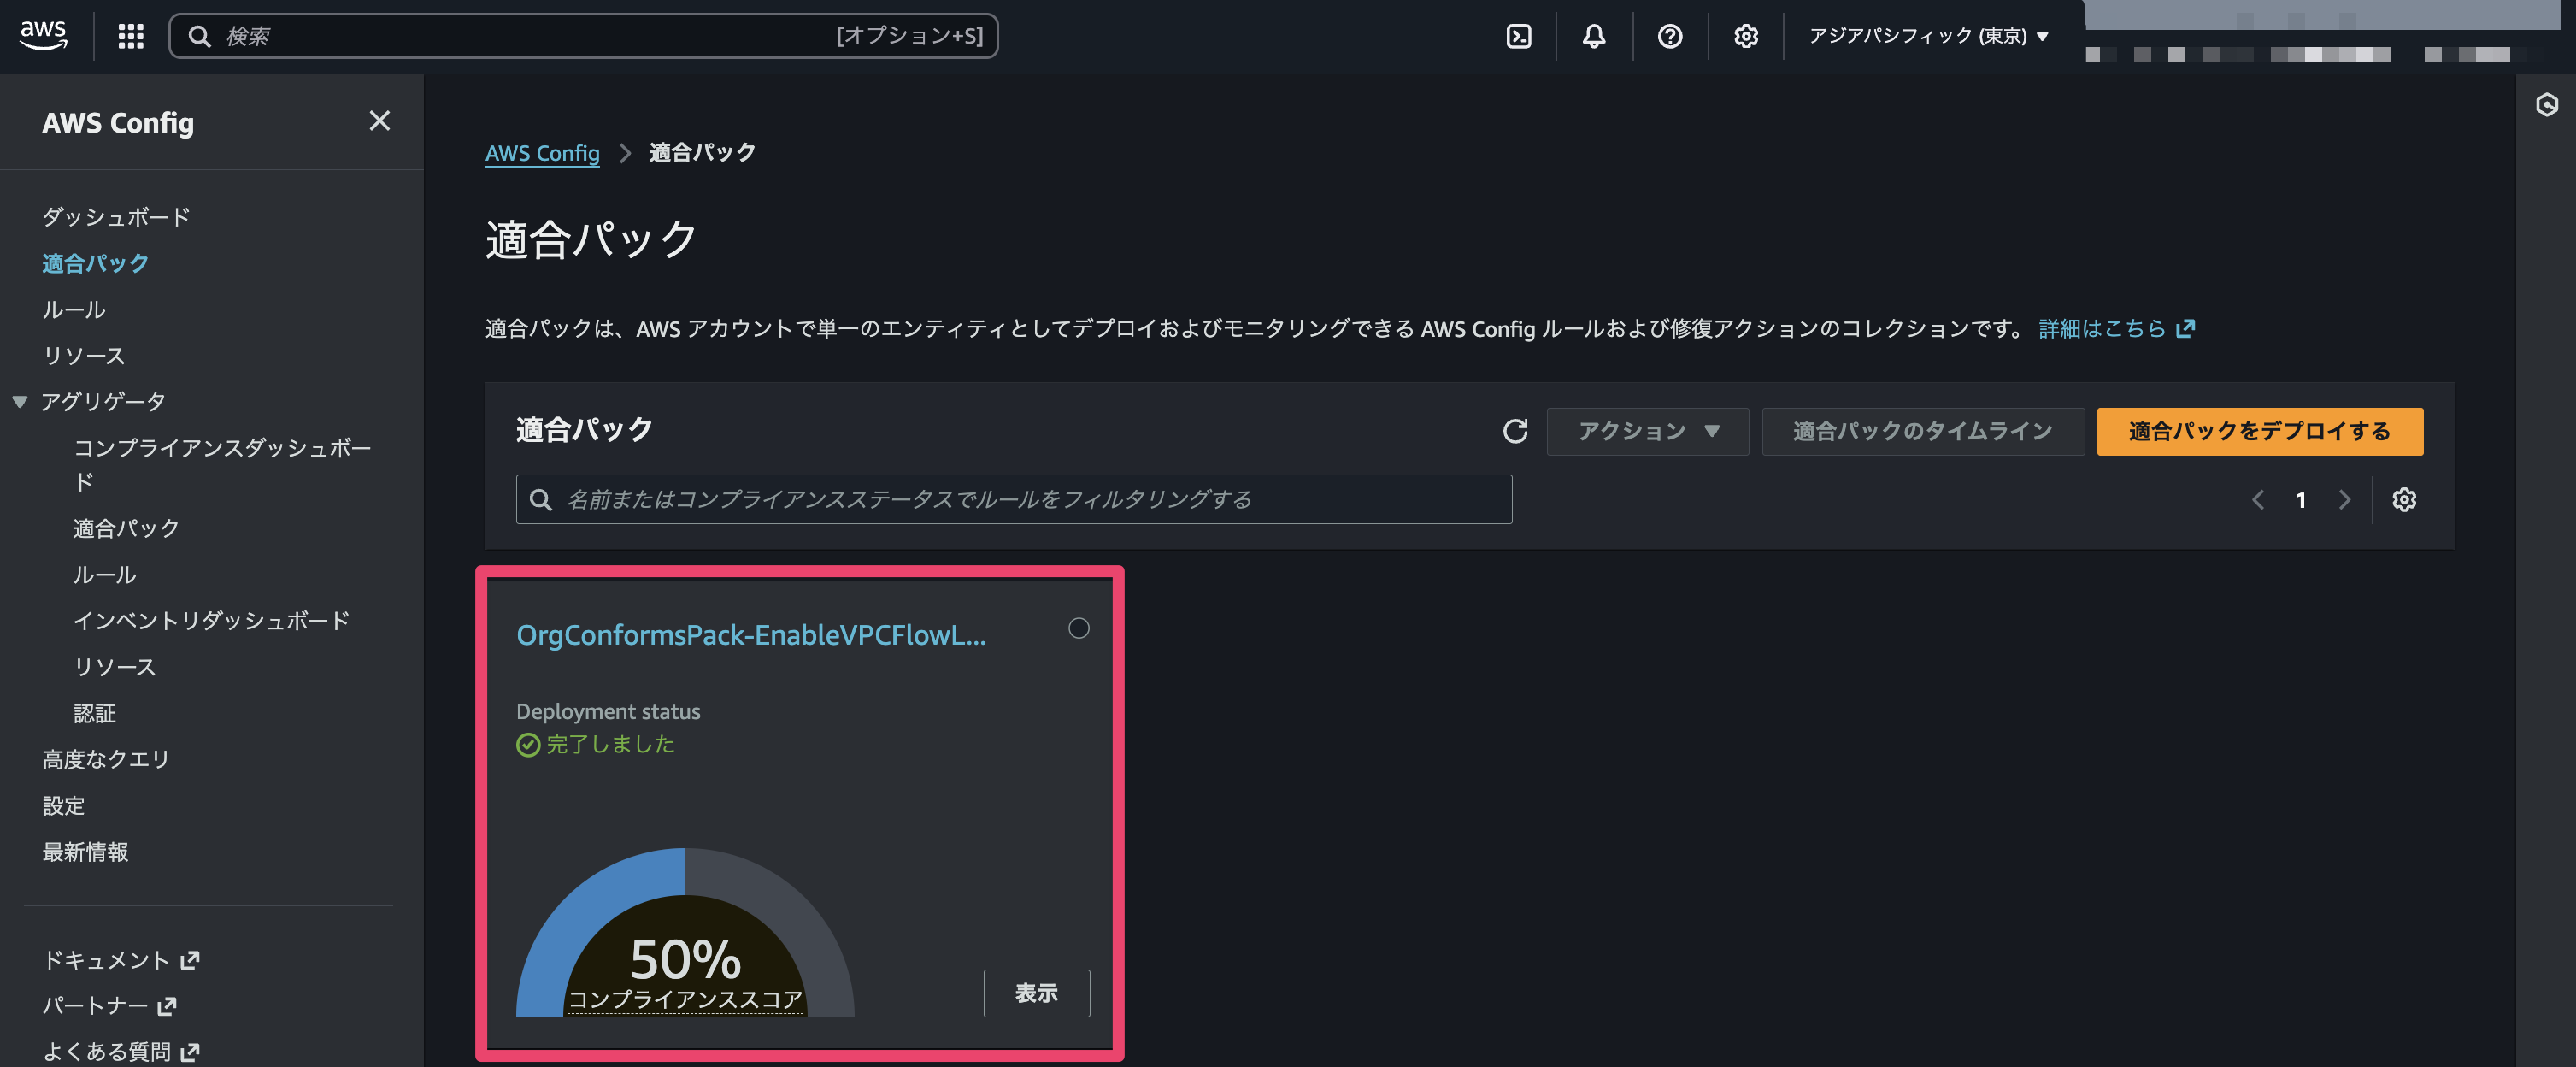Screen dimensions: 2576x1067
Task: Close the AWS Config side navigation
Action: (379, 120)
